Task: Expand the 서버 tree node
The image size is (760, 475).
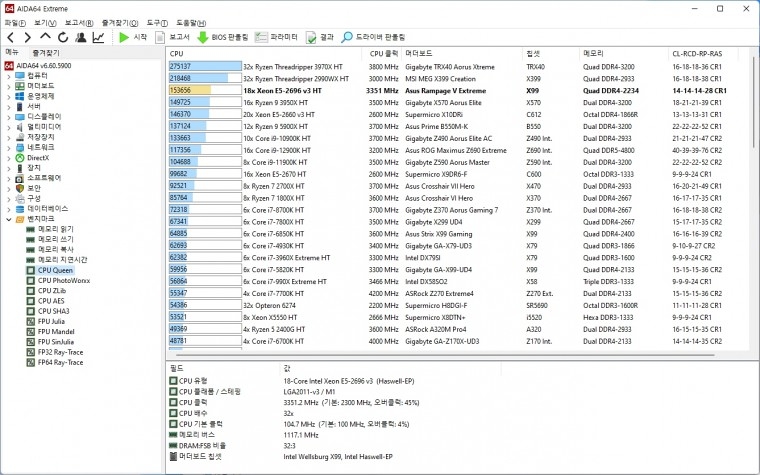Action: 9,107
